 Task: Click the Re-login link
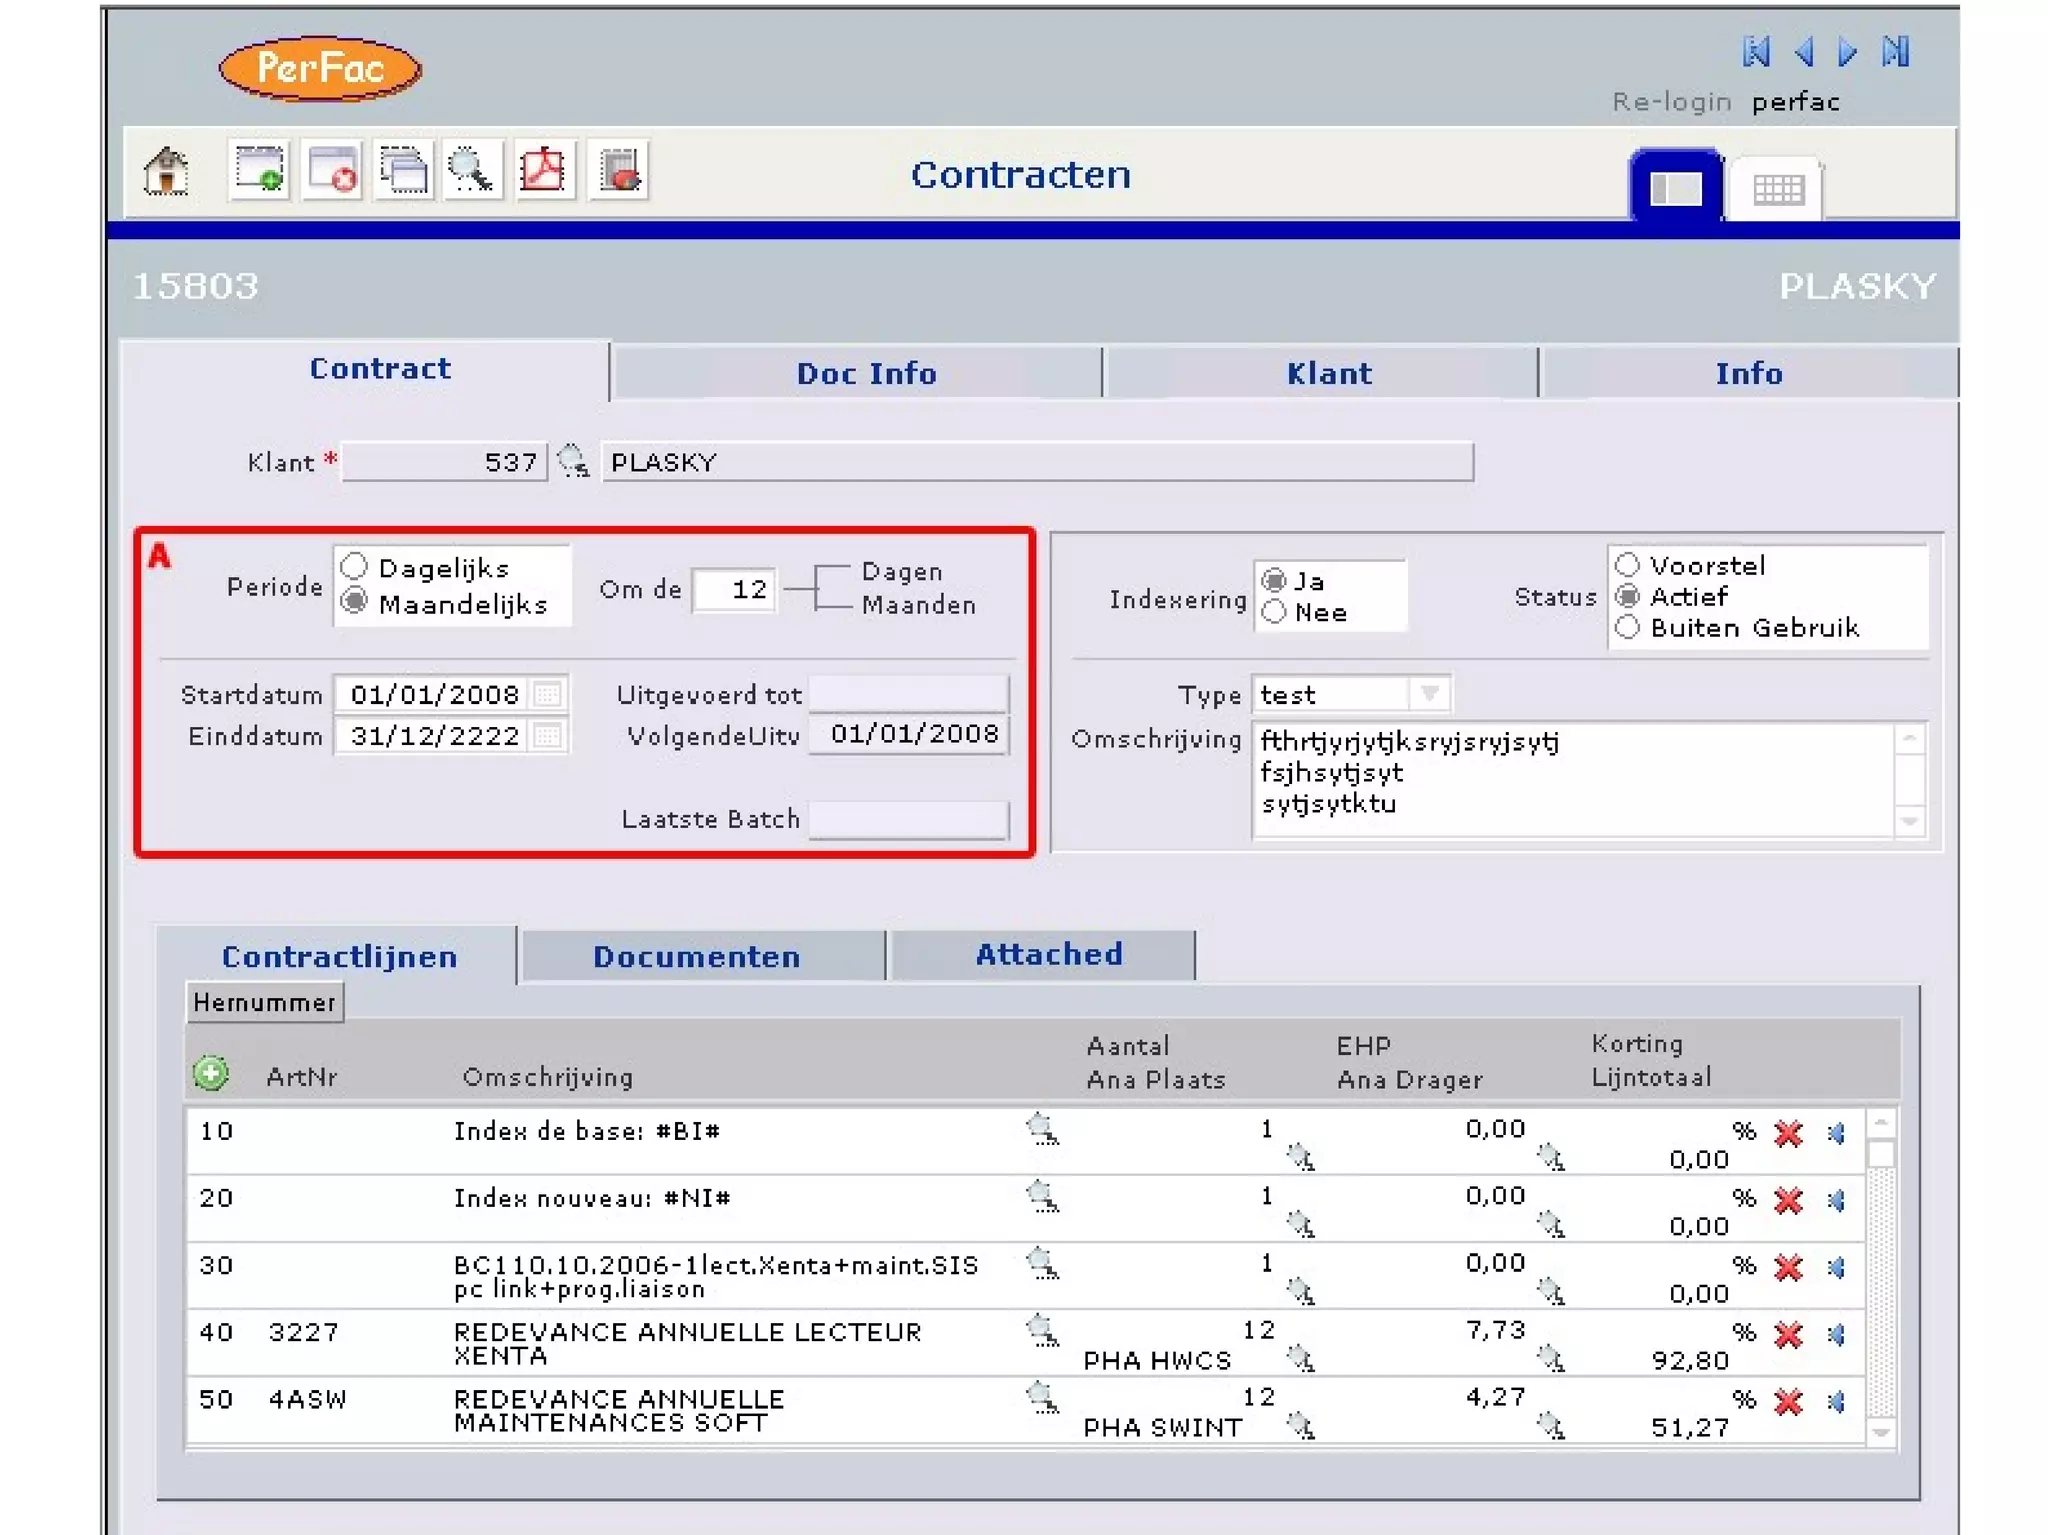[1670, 102]
